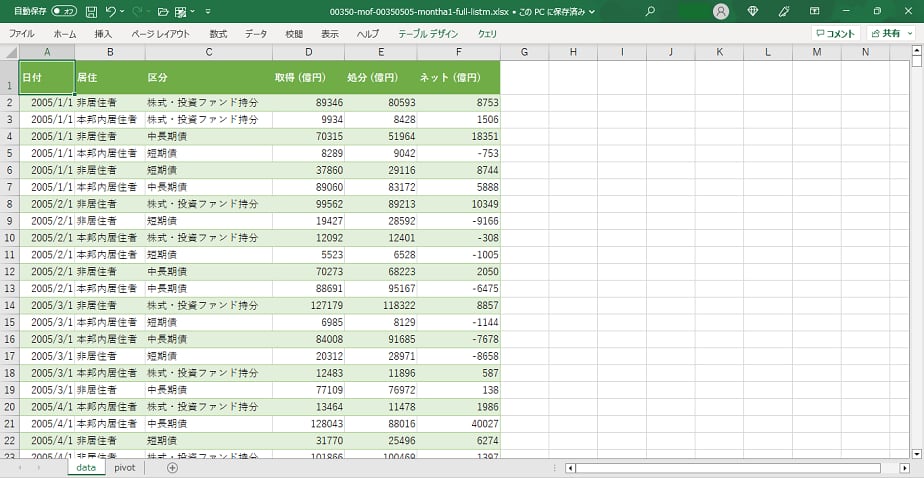
Task: Open the 挿入 ribbon tab
Action: pyautogui.click(x=103, y=33)
